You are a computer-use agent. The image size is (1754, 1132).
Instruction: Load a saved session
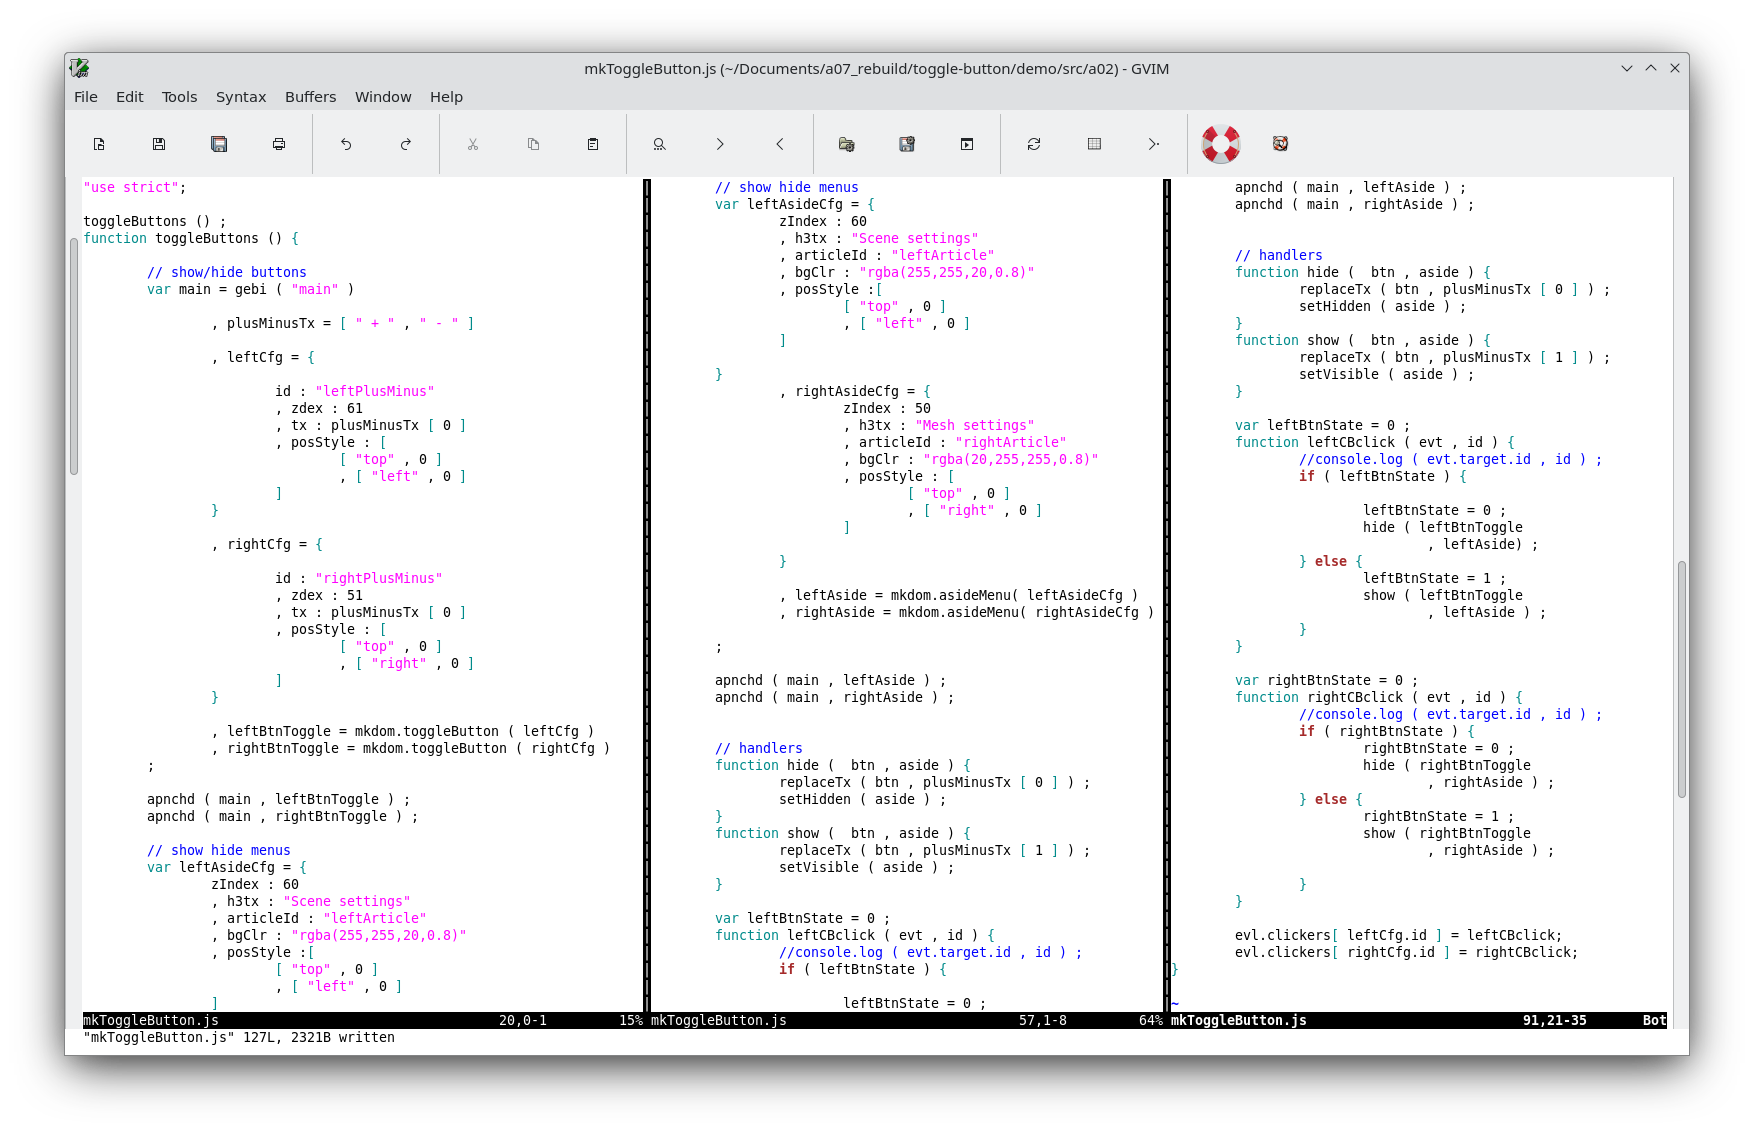tap(847, 144)
